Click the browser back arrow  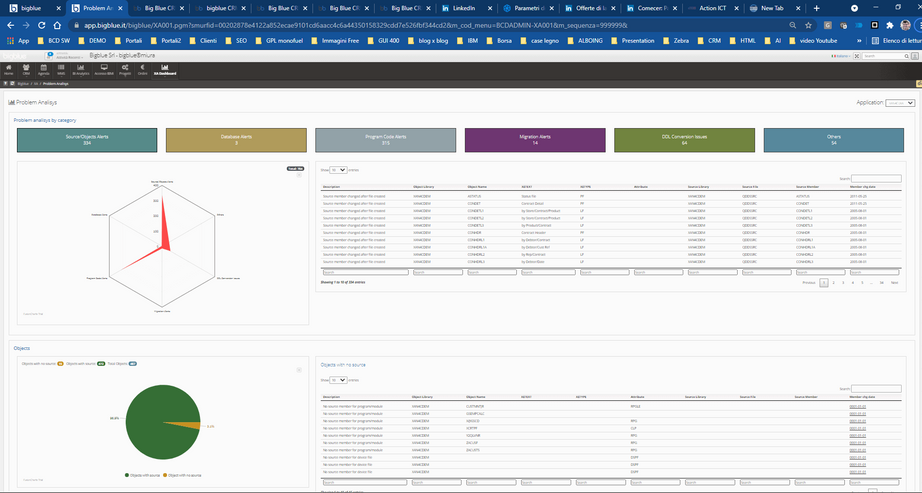tap(11, 25)
